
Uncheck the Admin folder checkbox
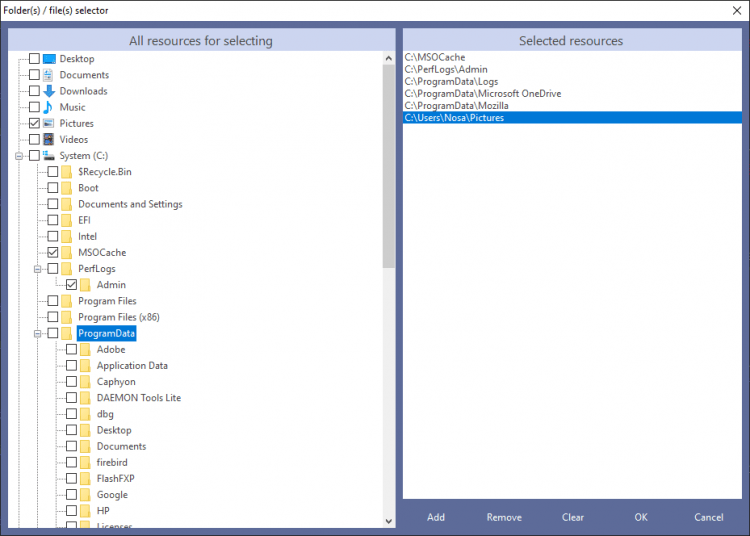click(71, 285)
